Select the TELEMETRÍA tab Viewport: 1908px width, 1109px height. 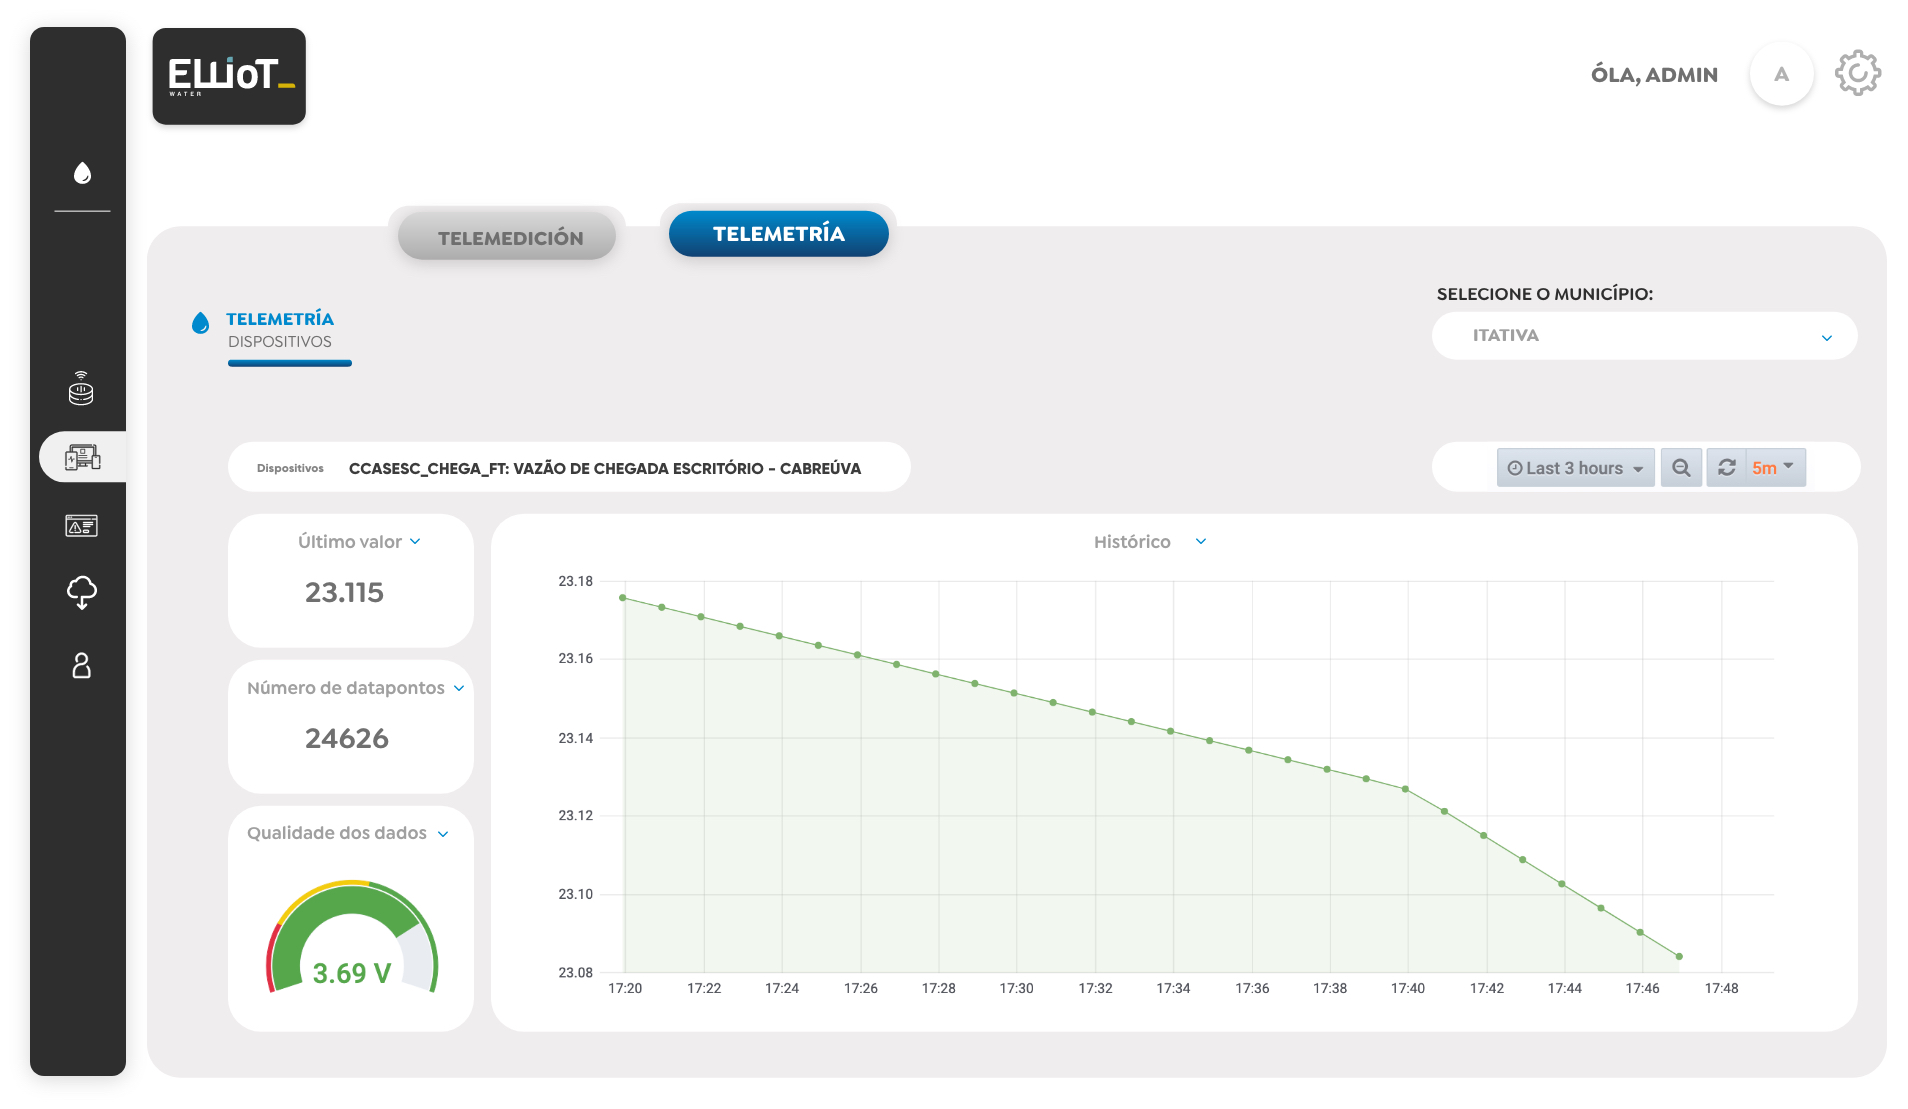coord(778,234)
